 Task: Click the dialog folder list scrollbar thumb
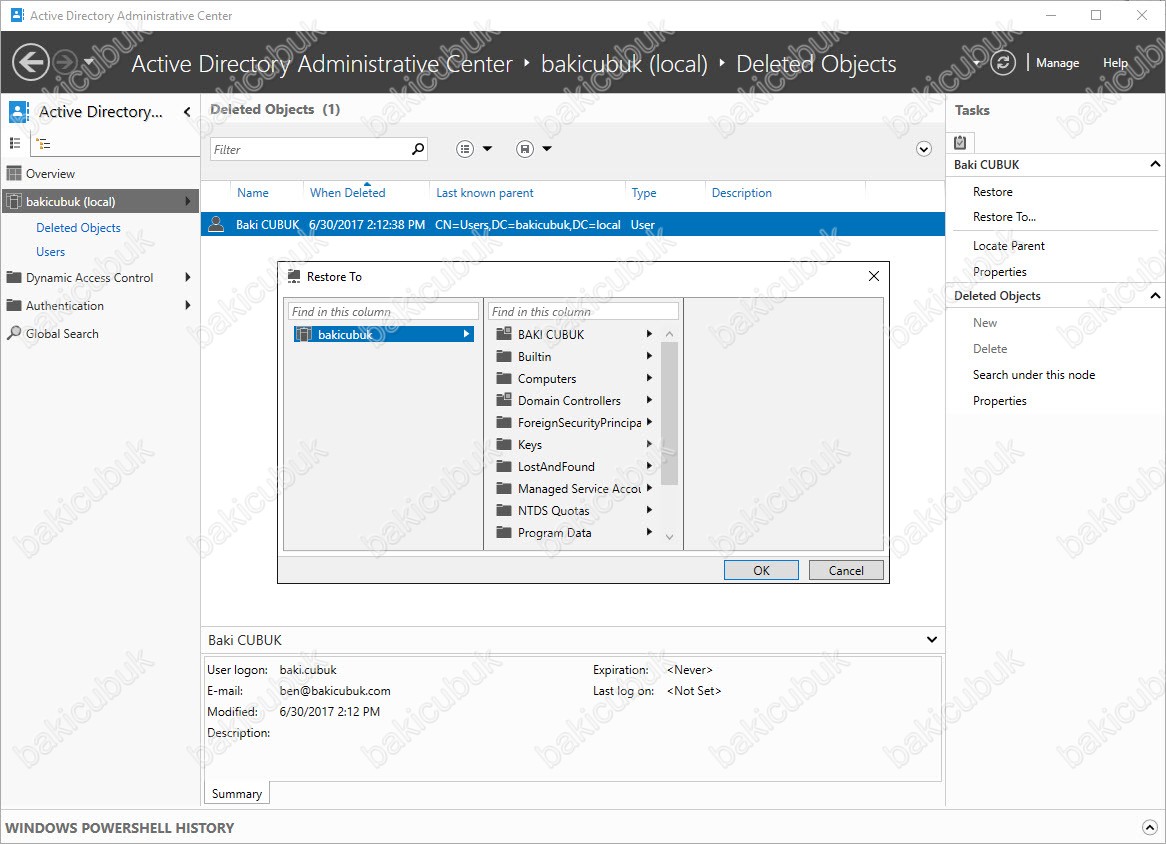coord(669,413)
